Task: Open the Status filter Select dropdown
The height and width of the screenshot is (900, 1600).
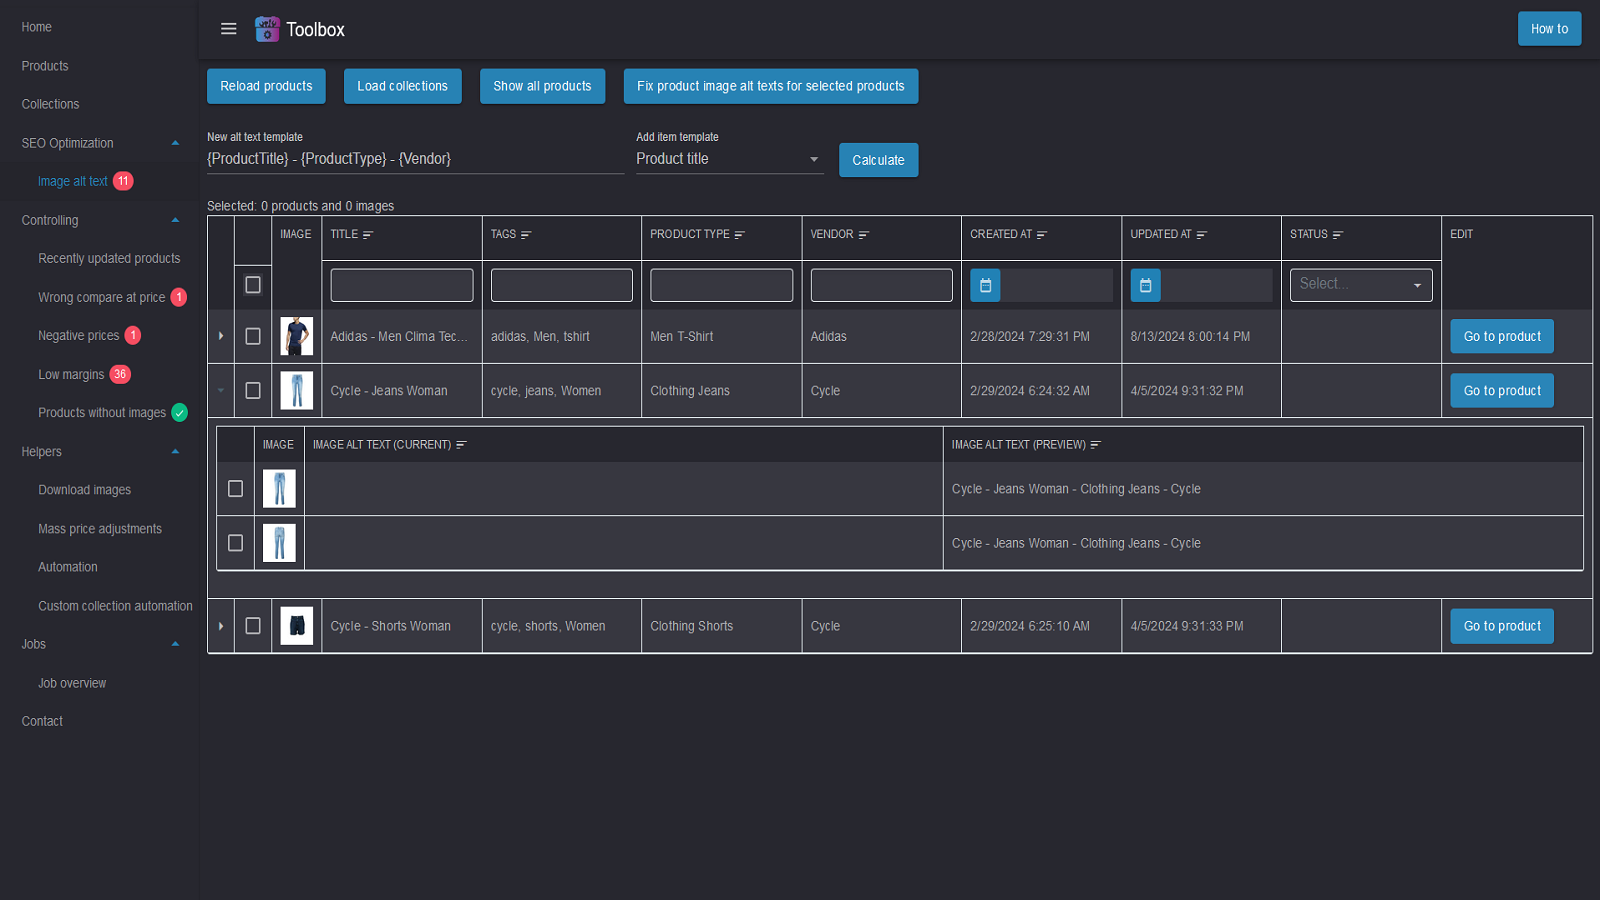Action: (1360, 285)
